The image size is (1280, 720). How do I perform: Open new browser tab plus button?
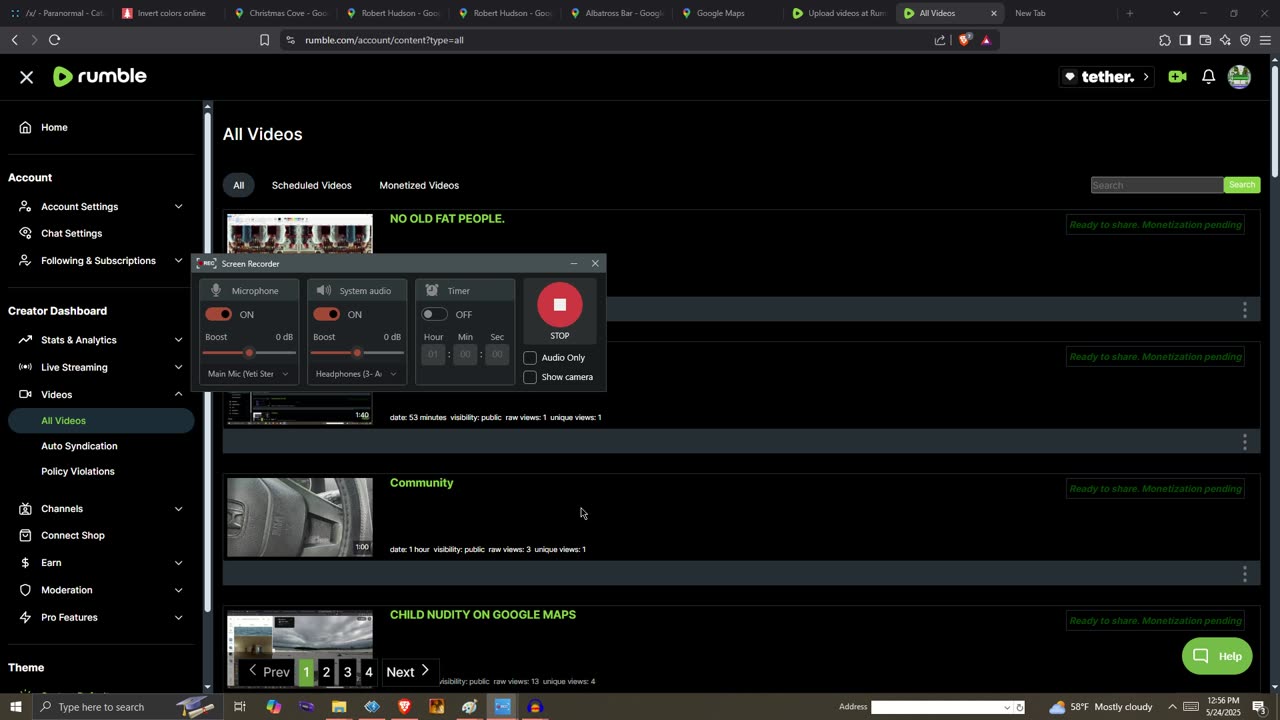click(x=1129, y=13)
